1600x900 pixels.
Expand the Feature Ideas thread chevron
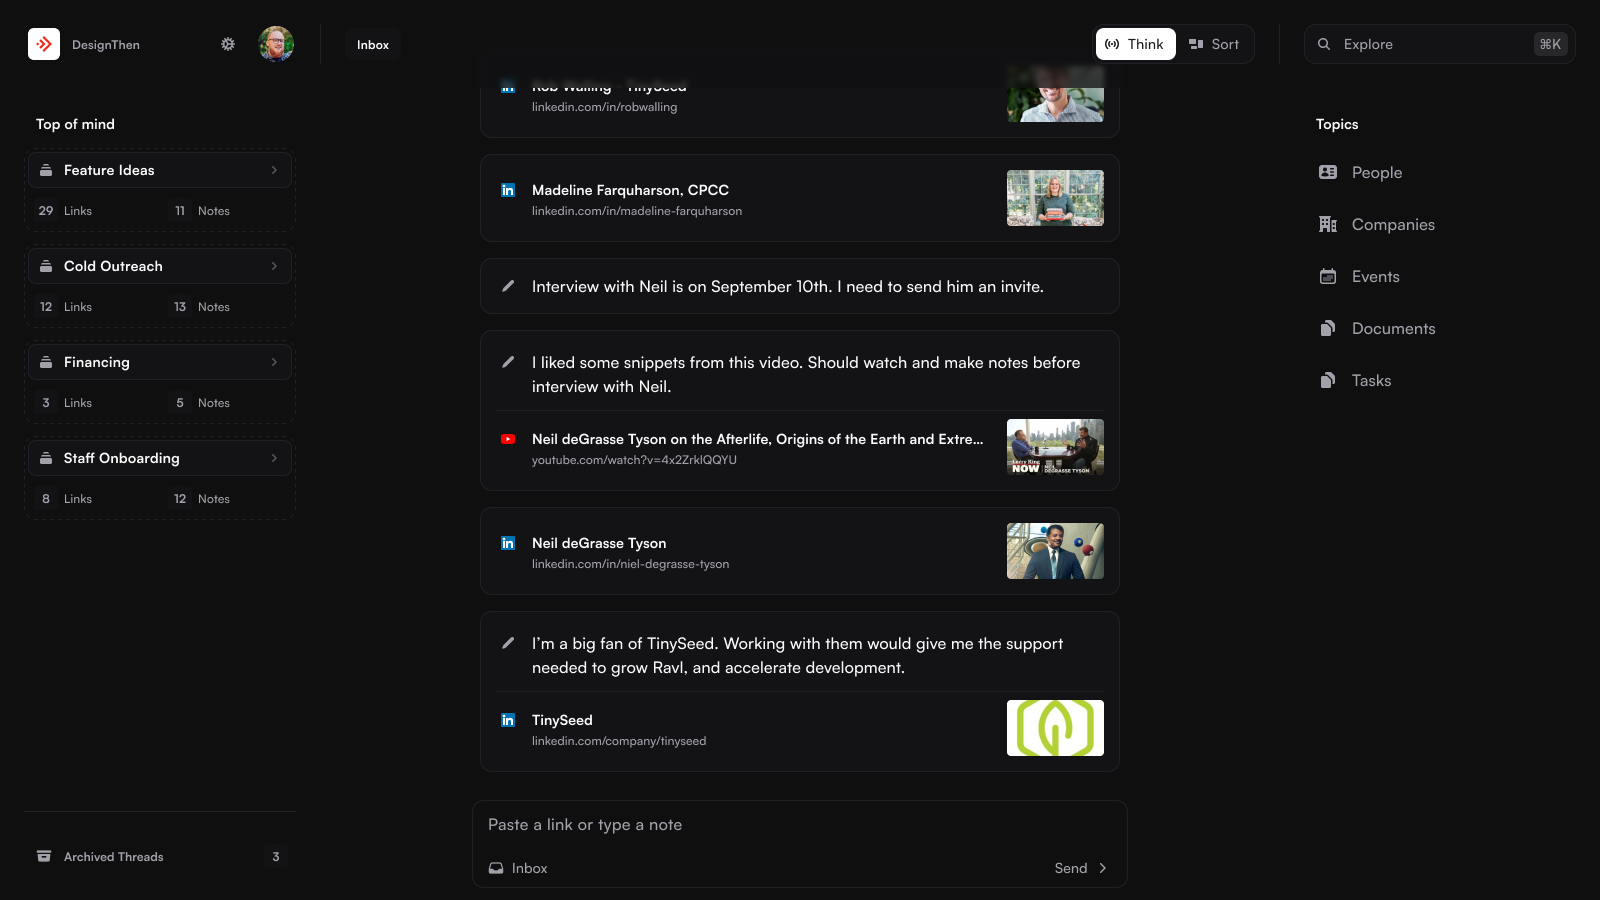point(274,170)
